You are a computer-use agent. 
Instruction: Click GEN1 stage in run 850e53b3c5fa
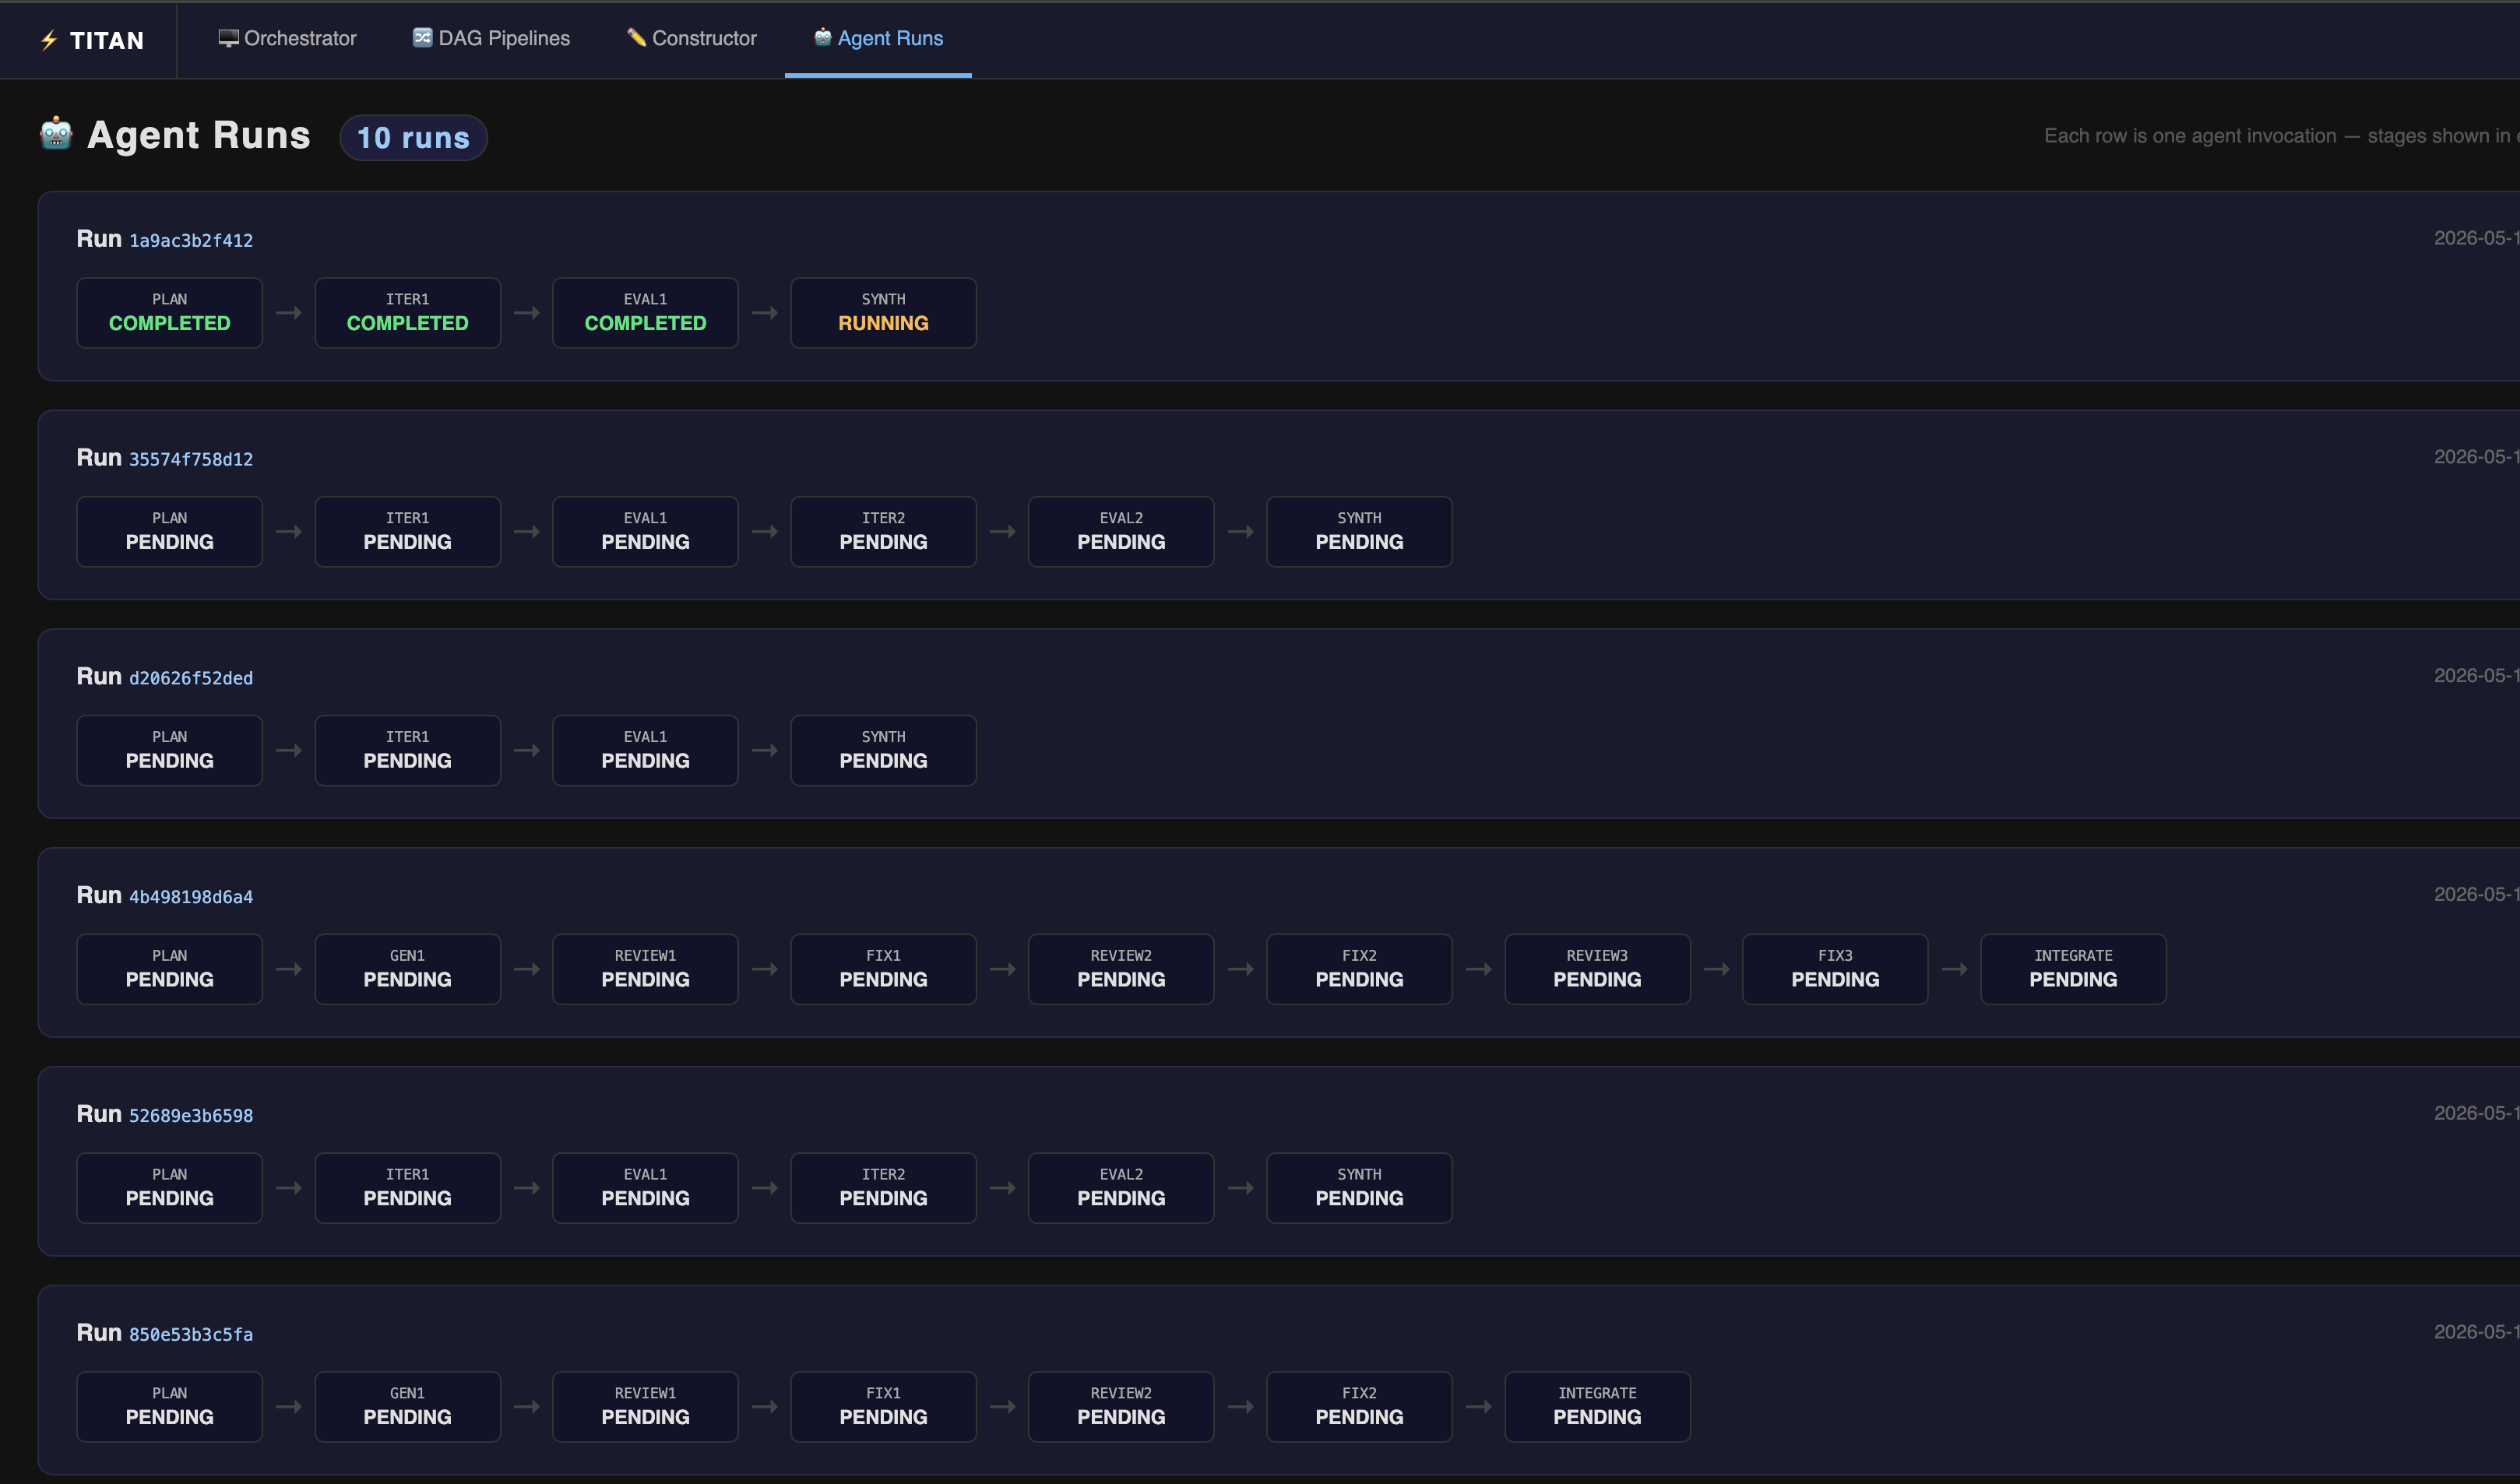click(408, 1408)
